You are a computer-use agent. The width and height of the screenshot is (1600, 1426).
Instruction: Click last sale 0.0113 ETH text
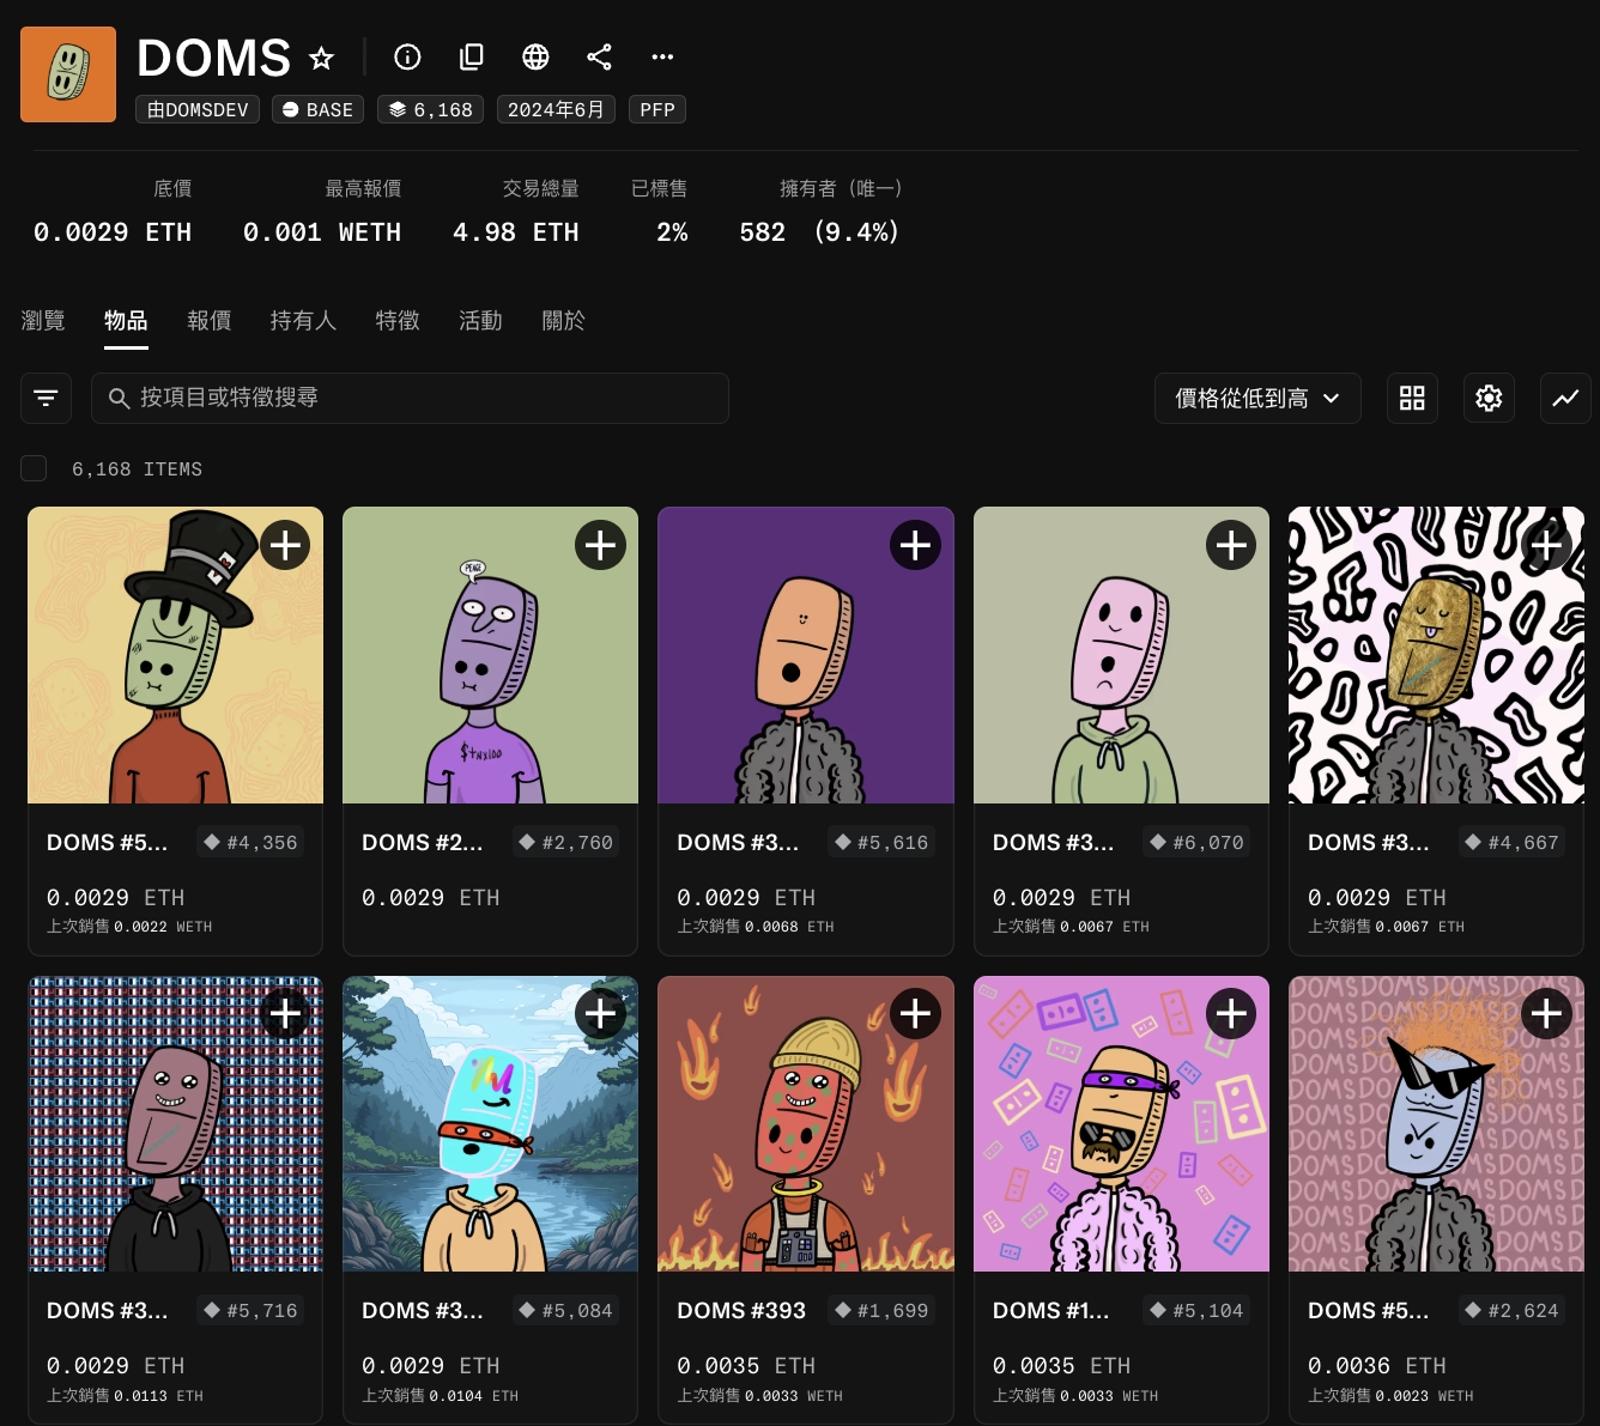[125, 1395]
